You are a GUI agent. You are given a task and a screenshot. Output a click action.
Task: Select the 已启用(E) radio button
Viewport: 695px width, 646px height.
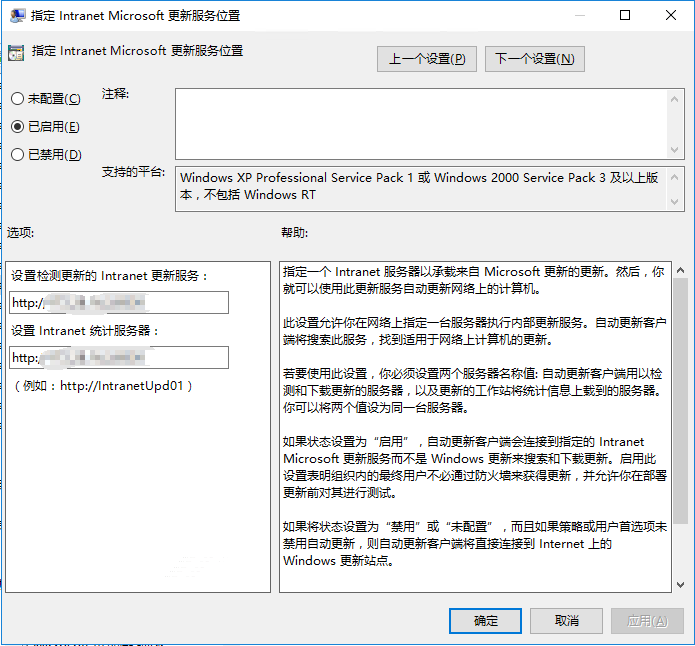pyautogui.click(x=45, y=127)
